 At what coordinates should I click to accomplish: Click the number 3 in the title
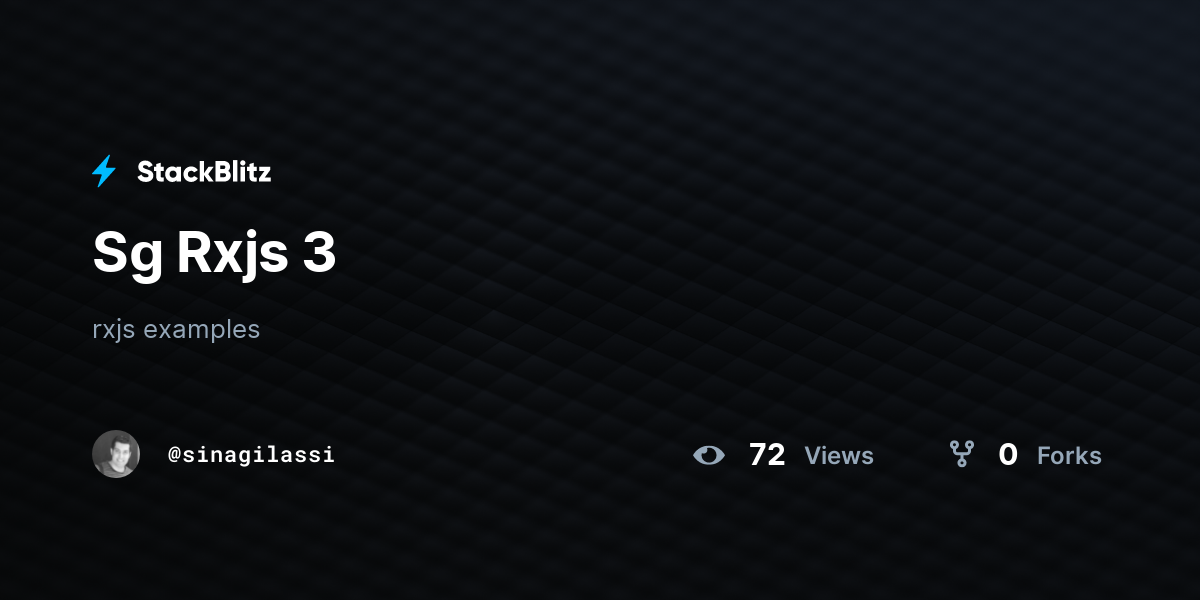tap(320, 254)
